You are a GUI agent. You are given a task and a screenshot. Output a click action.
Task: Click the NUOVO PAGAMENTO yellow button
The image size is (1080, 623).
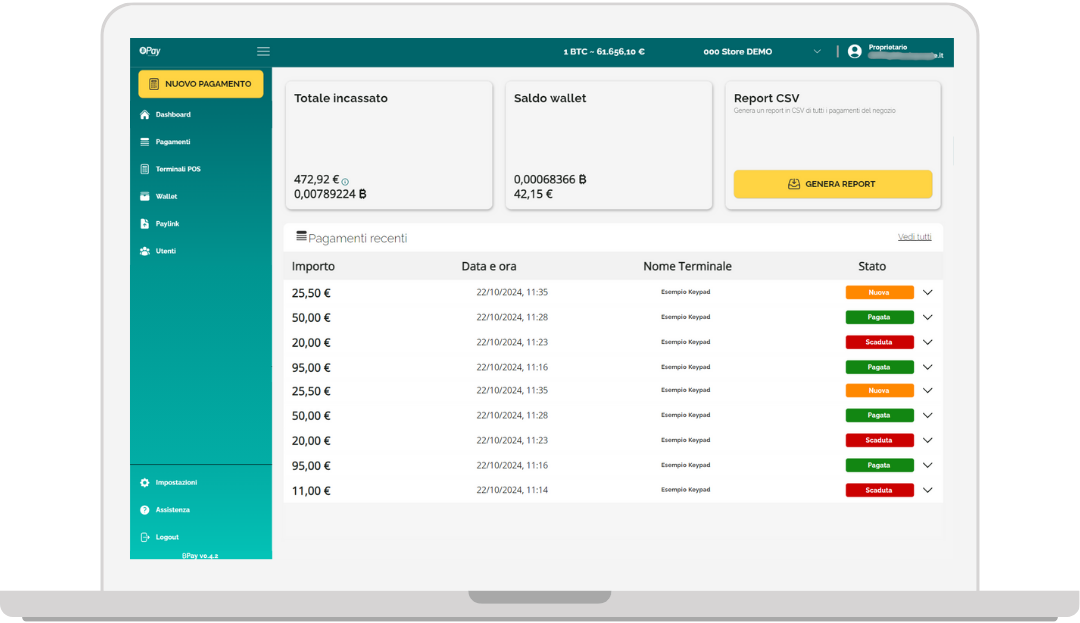200,84
